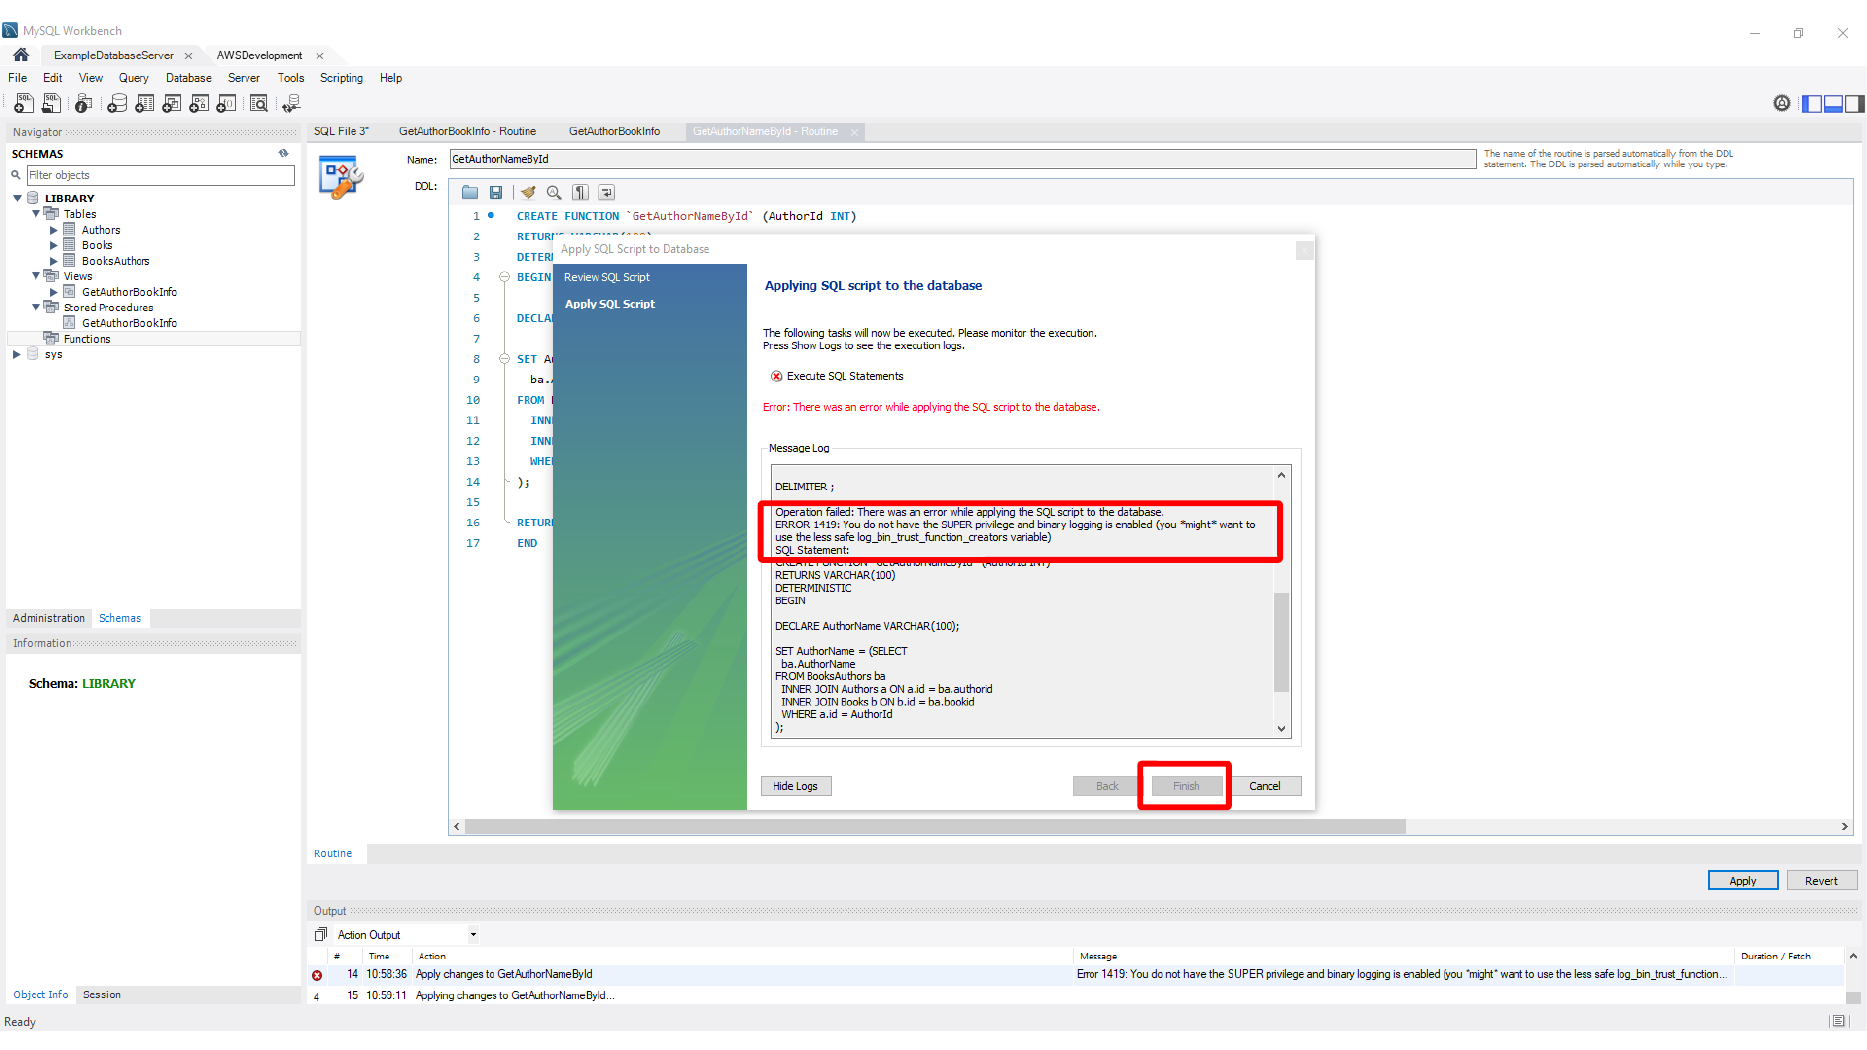Close the ExampleDatabaseServer connection tab
1867x1050 pixels.
(188, 56)
